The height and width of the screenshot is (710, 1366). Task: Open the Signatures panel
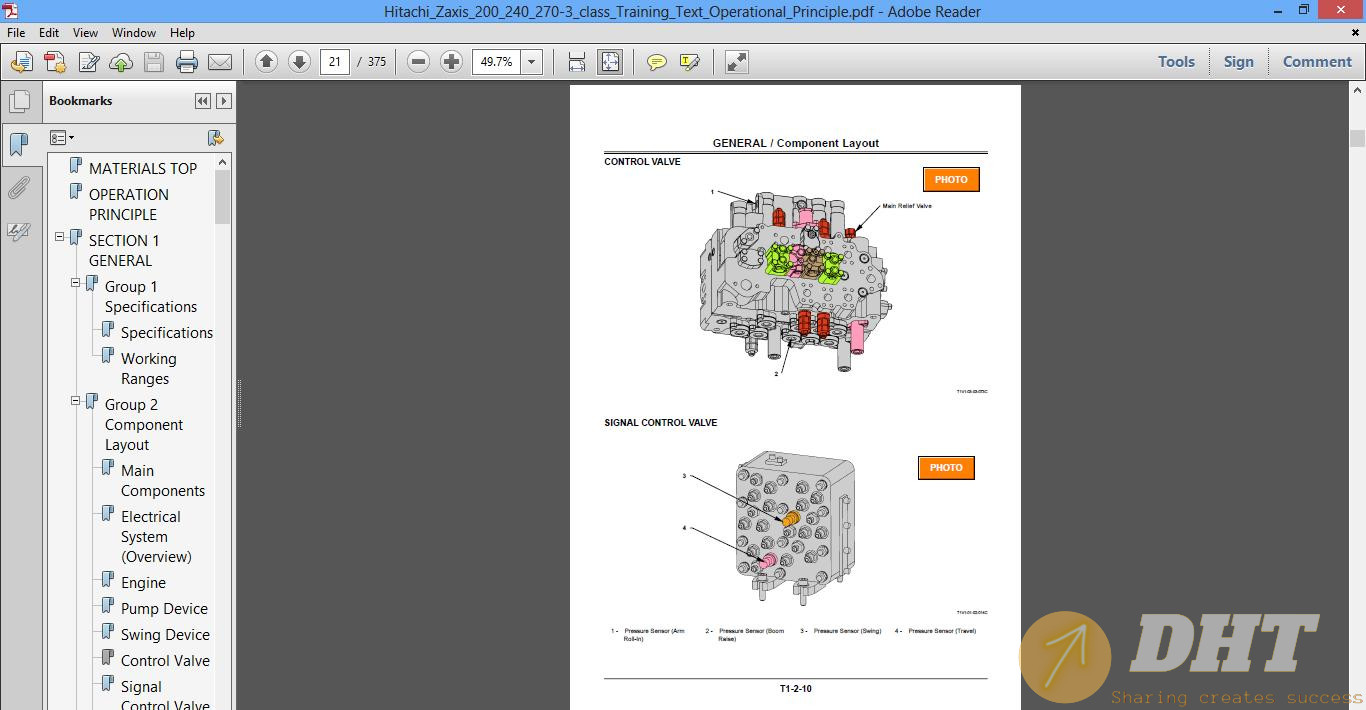19,232
